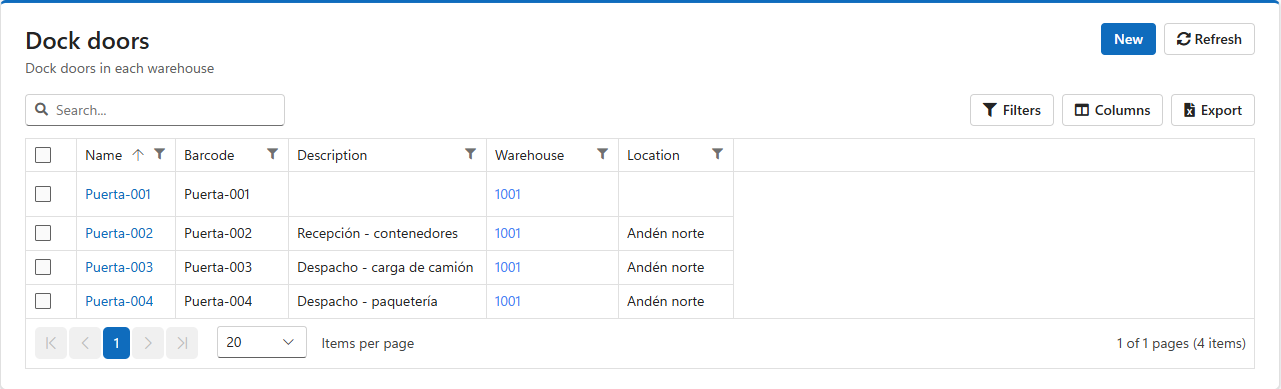Check the Puerta-002 row checkbox

coord(43,233)
